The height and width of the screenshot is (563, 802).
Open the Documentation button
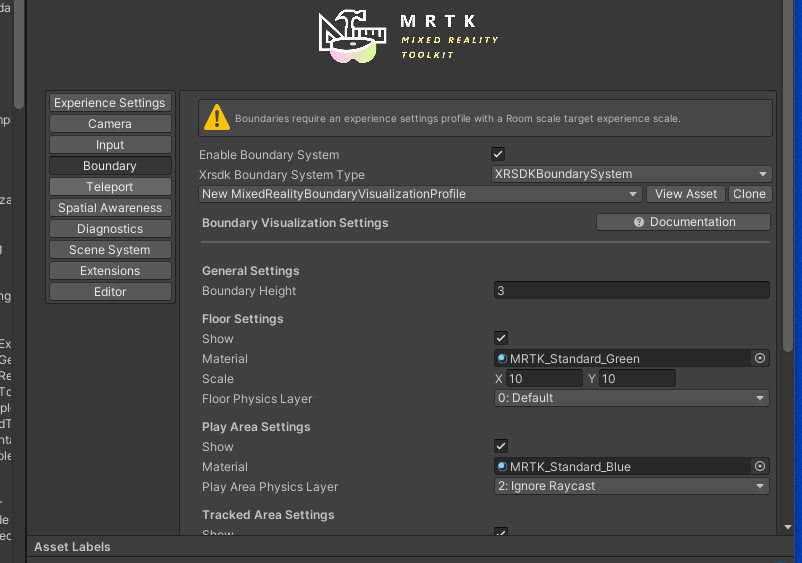(683, 222)
